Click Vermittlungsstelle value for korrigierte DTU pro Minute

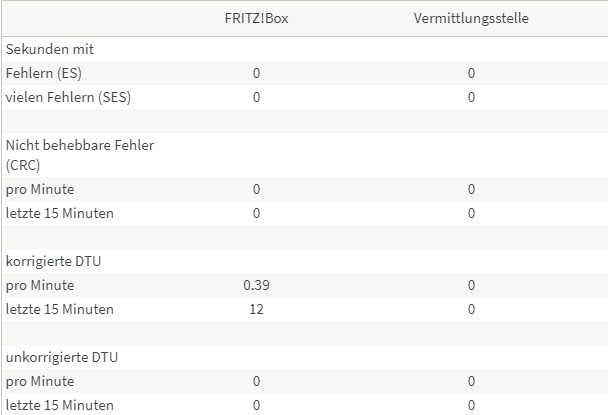[471, 285]
